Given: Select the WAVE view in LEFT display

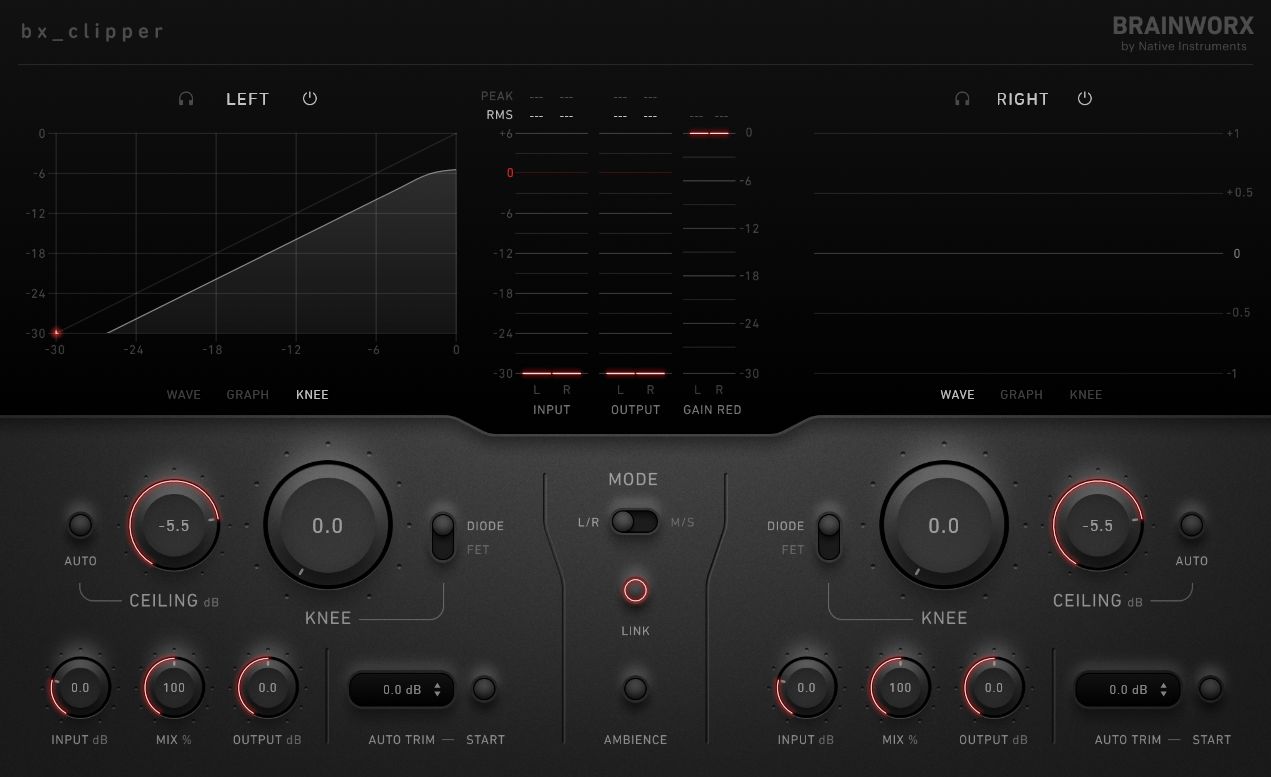Looking at the screenshot, I should pyautogui.click(x=184, y=395).
